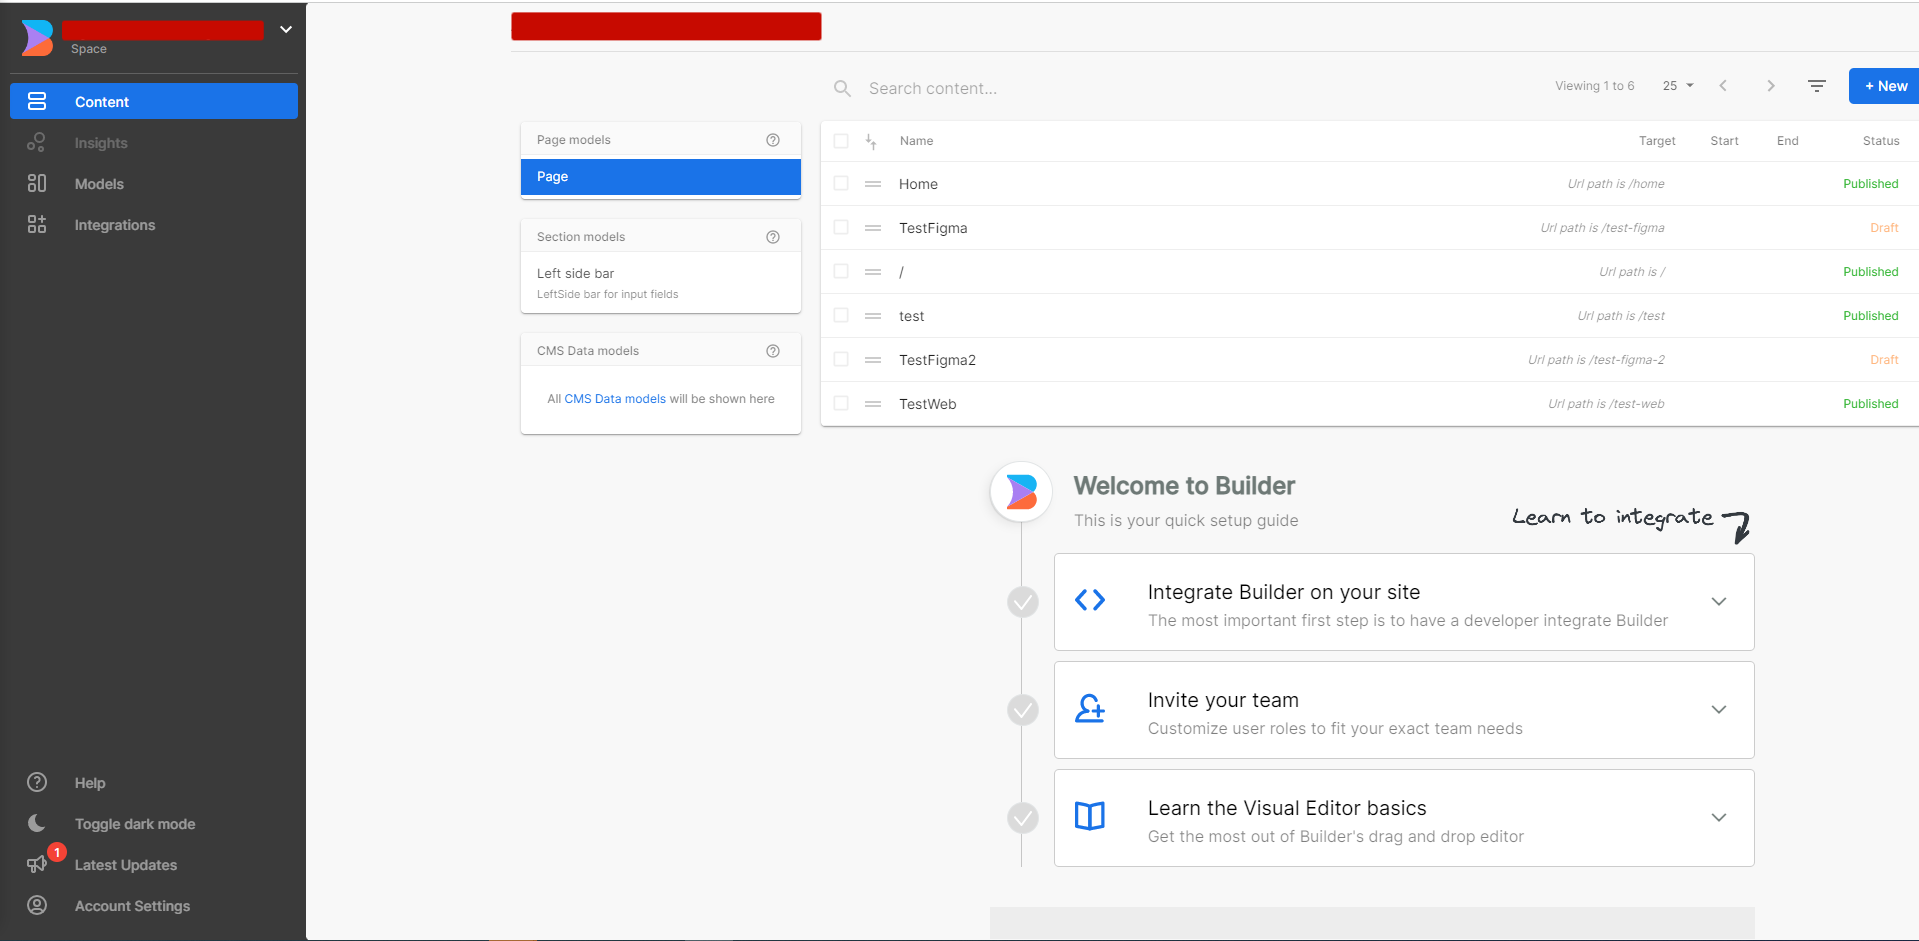Click the drag handle of test row
This screenshot has height=941, width=1919.
(x=873, y=316)
